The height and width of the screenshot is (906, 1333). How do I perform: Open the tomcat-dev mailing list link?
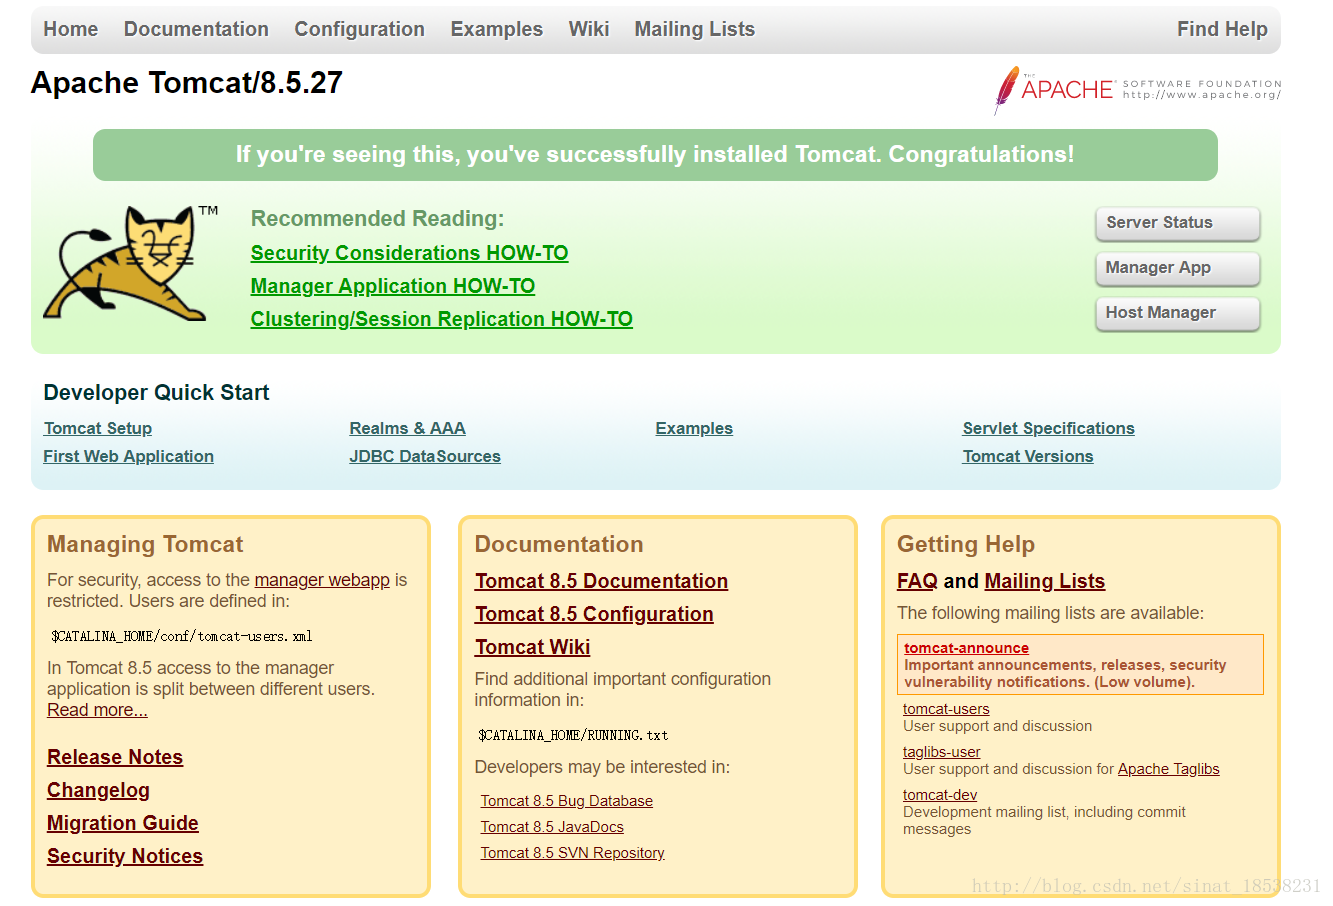[940, 795]
